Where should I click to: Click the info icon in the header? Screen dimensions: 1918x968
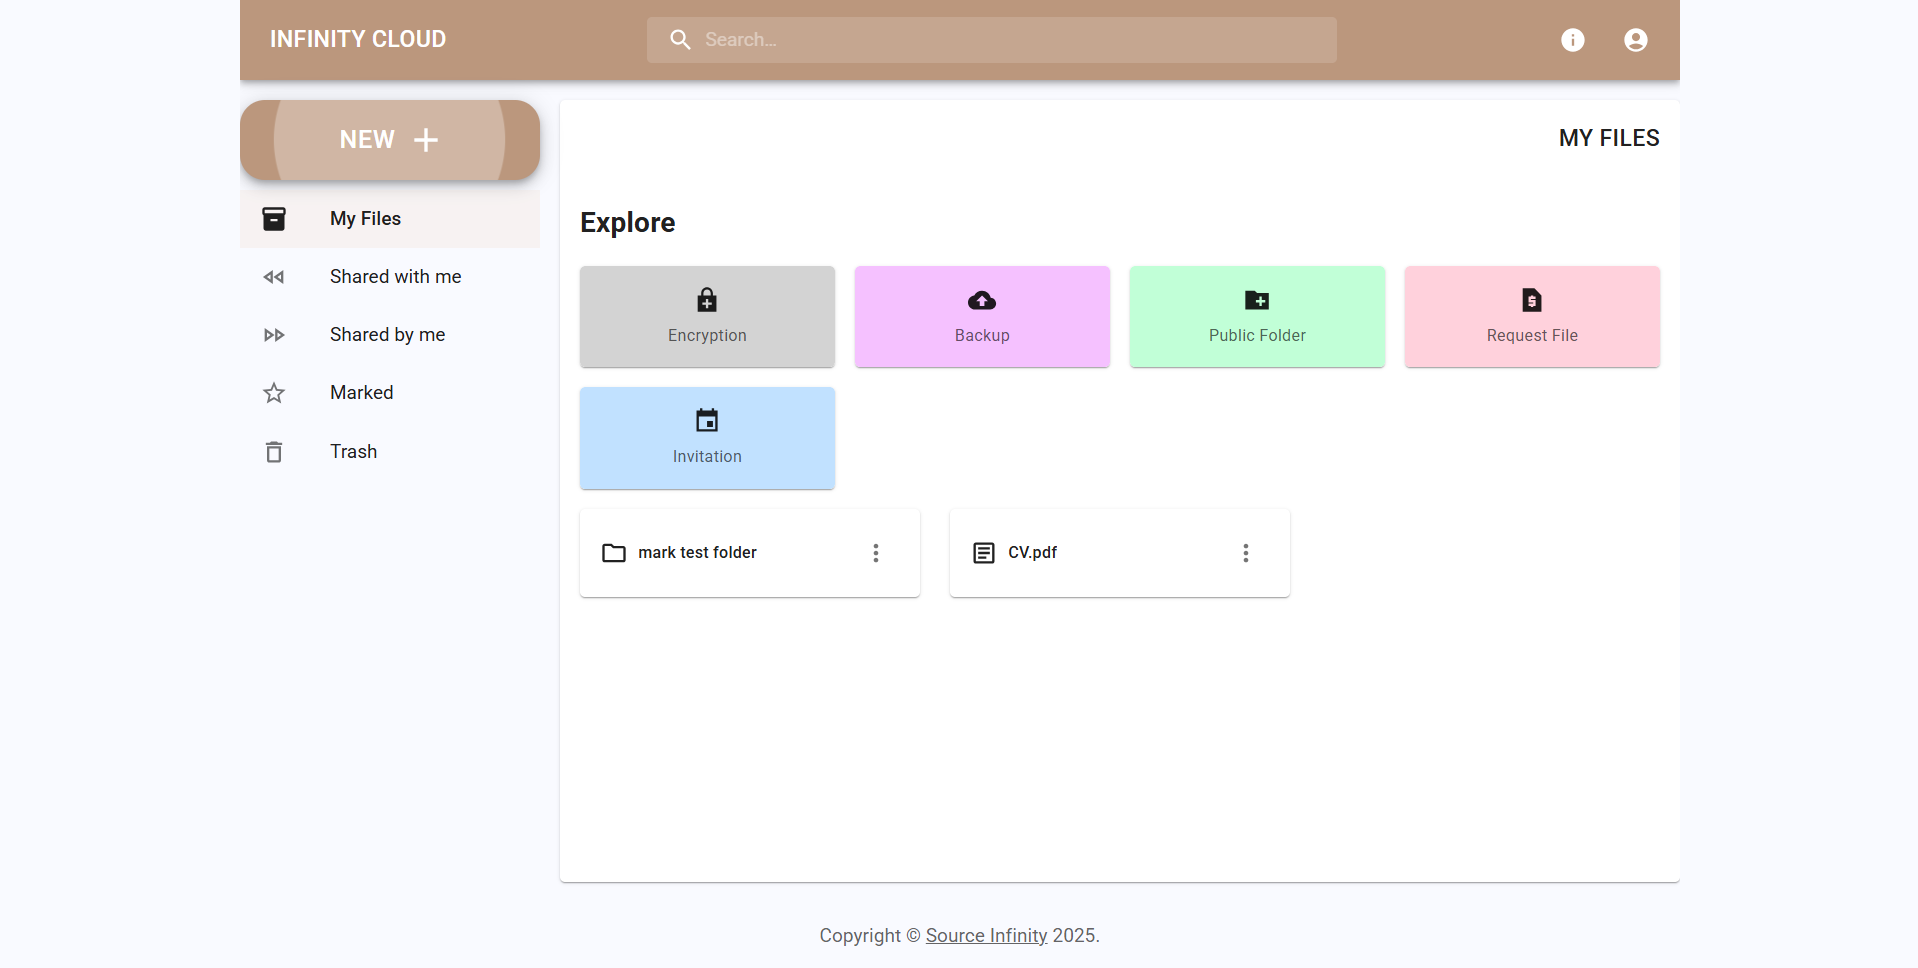point(1572,40)
